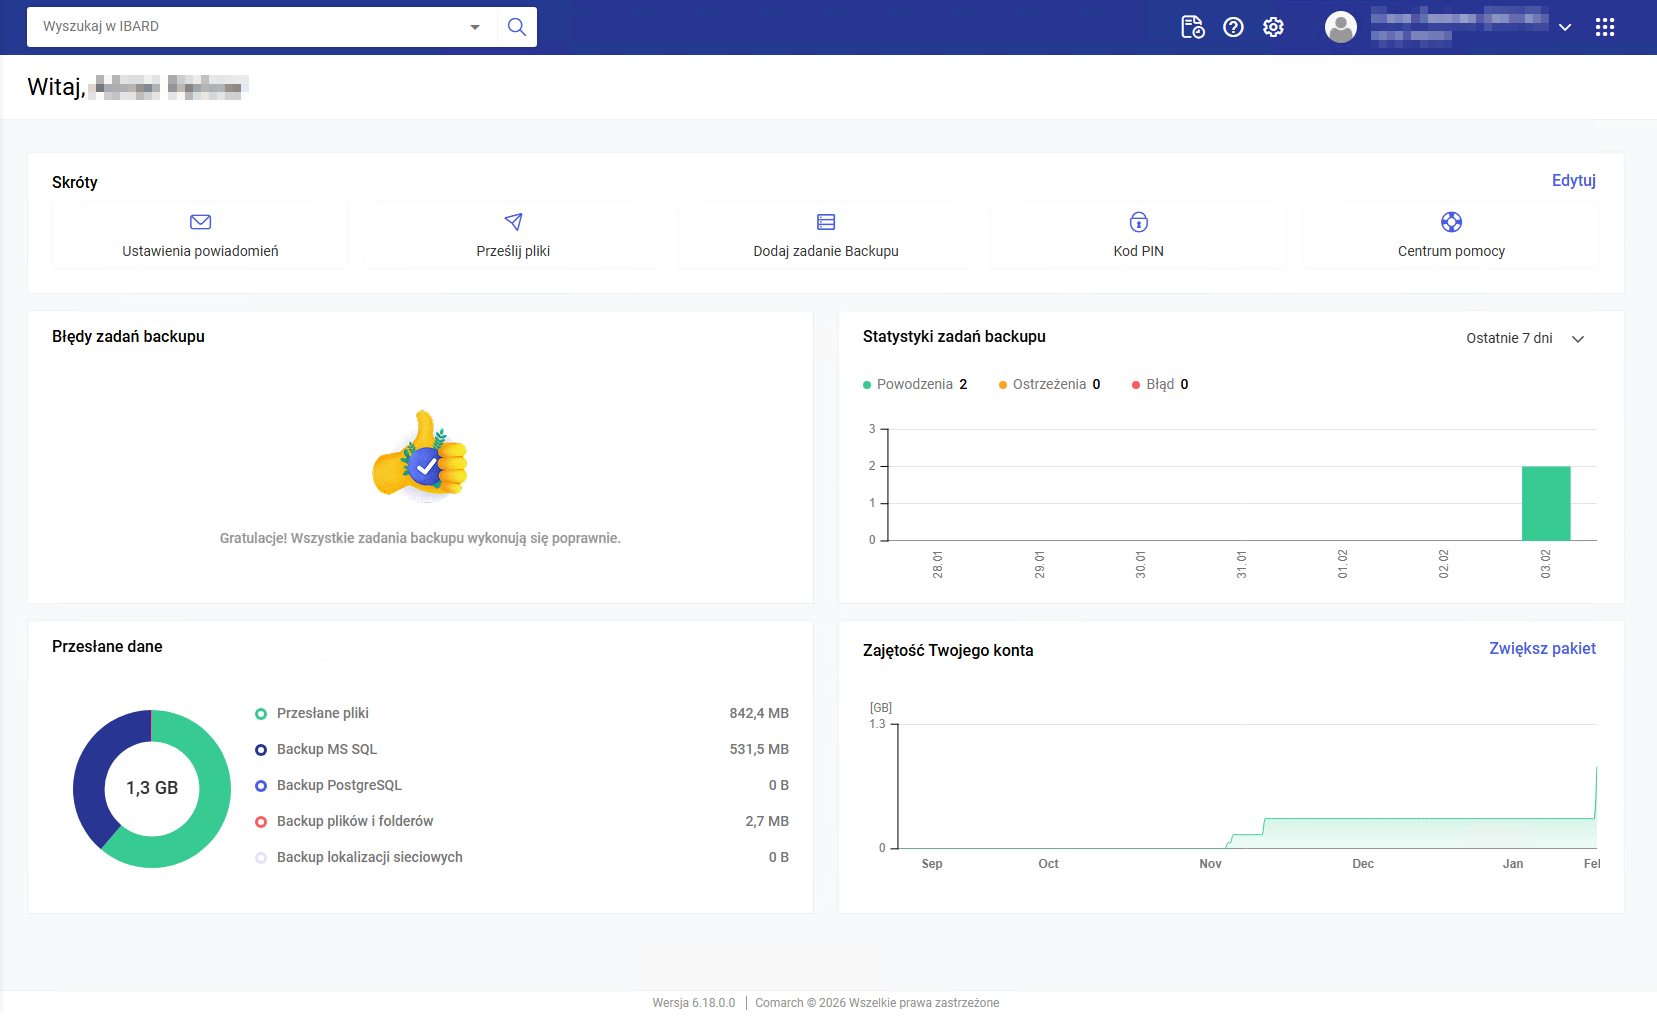Click the user avatar icon
Image resolution: width=1657 pixels, height=1016 pixels.
coord(1340,27)
